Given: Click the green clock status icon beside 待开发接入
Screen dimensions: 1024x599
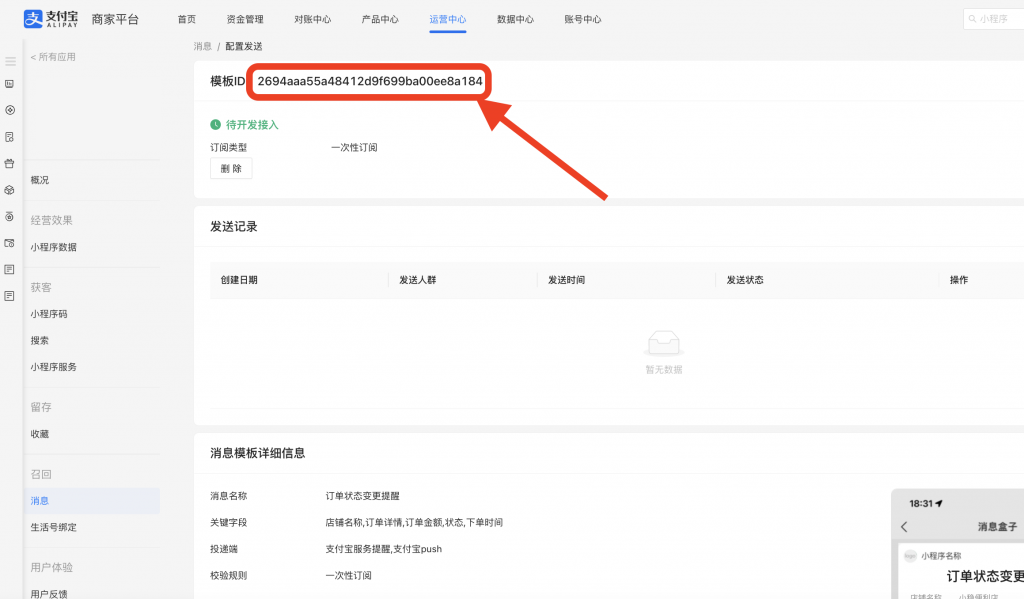Looking at the screenshot, I should pos(215,125).
